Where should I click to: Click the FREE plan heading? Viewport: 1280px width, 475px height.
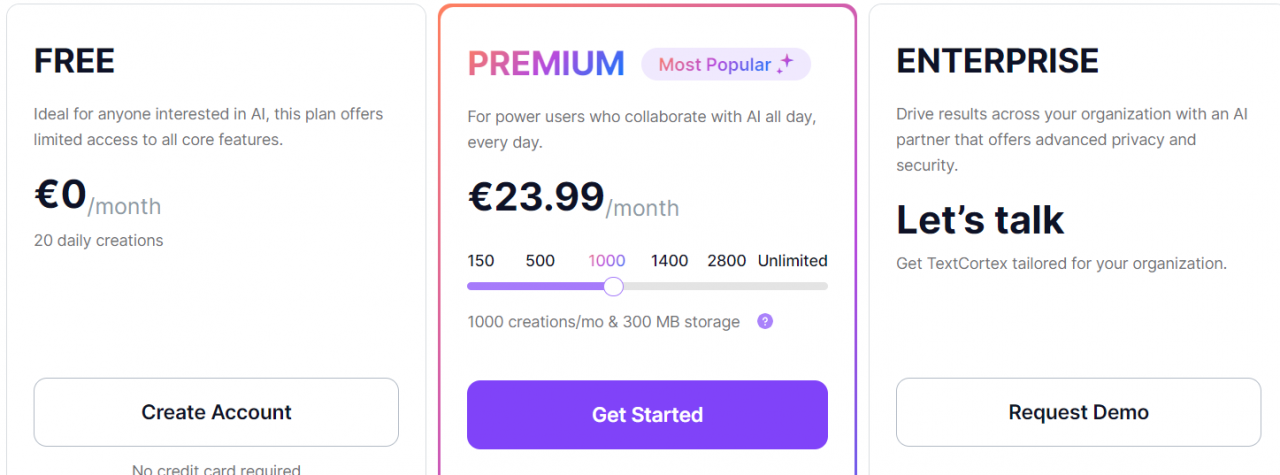(x=74, y=61)
